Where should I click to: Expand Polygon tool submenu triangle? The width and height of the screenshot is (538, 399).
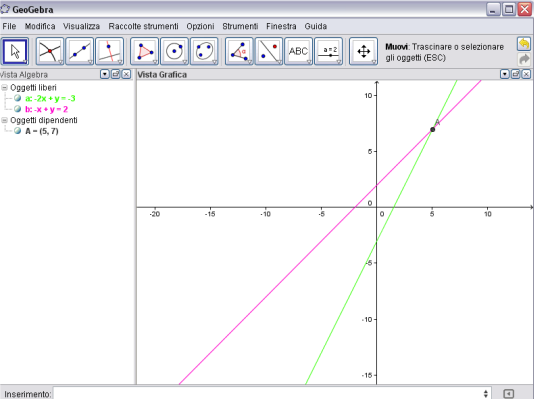(155, 62)
